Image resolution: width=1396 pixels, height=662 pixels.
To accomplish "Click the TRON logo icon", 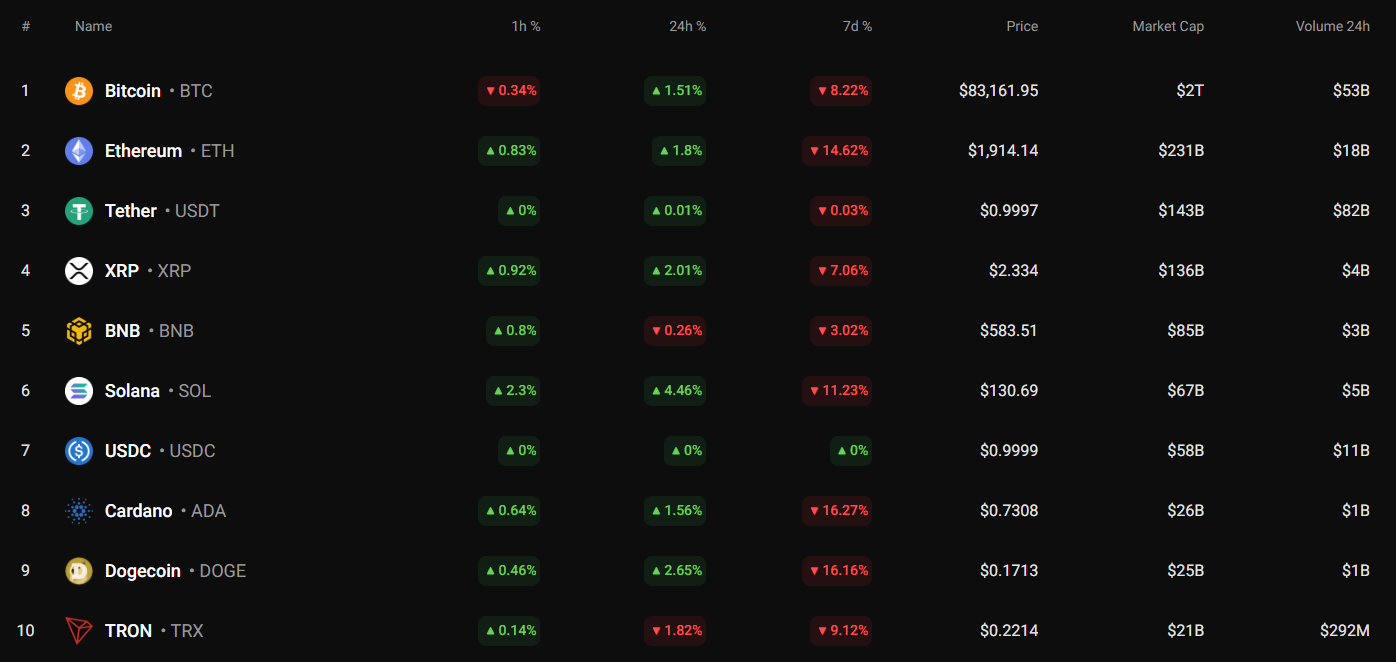I will click(x=79, y=631).
